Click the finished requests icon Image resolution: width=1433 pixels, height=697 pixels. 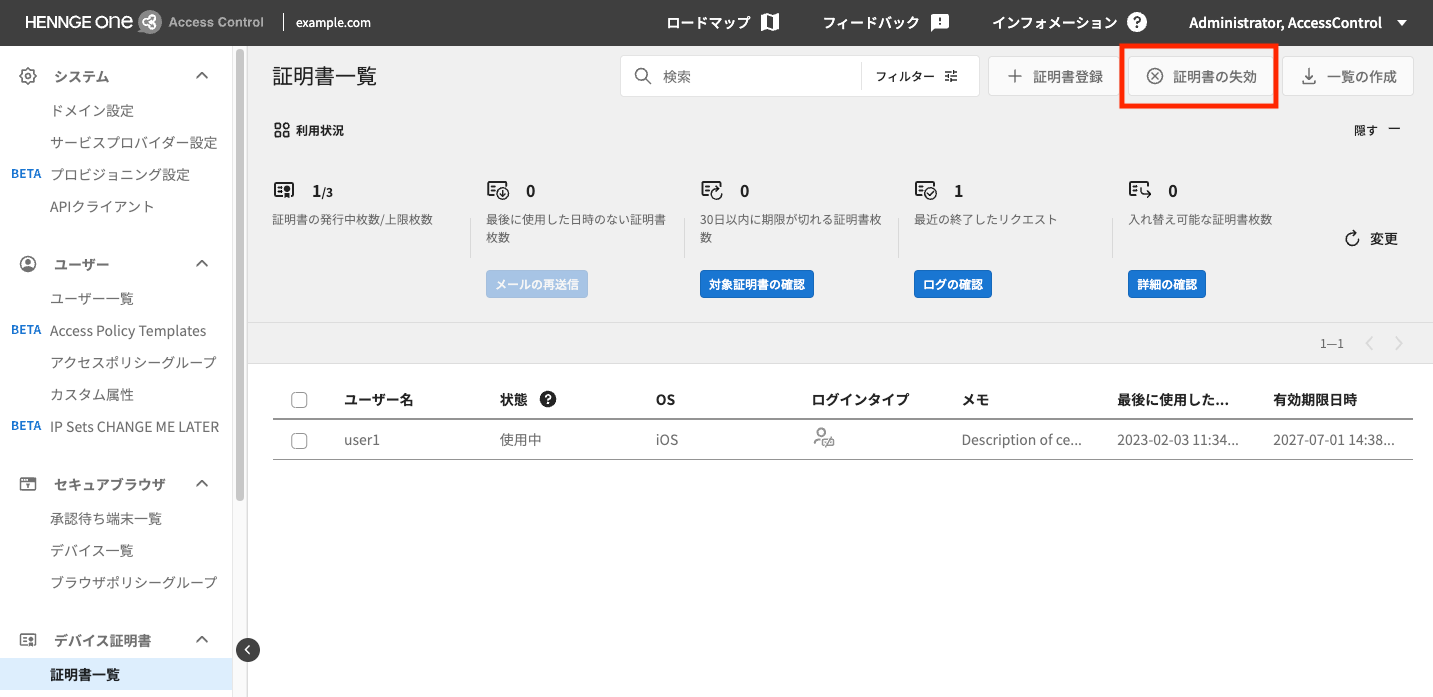click(x=926, y=190)
